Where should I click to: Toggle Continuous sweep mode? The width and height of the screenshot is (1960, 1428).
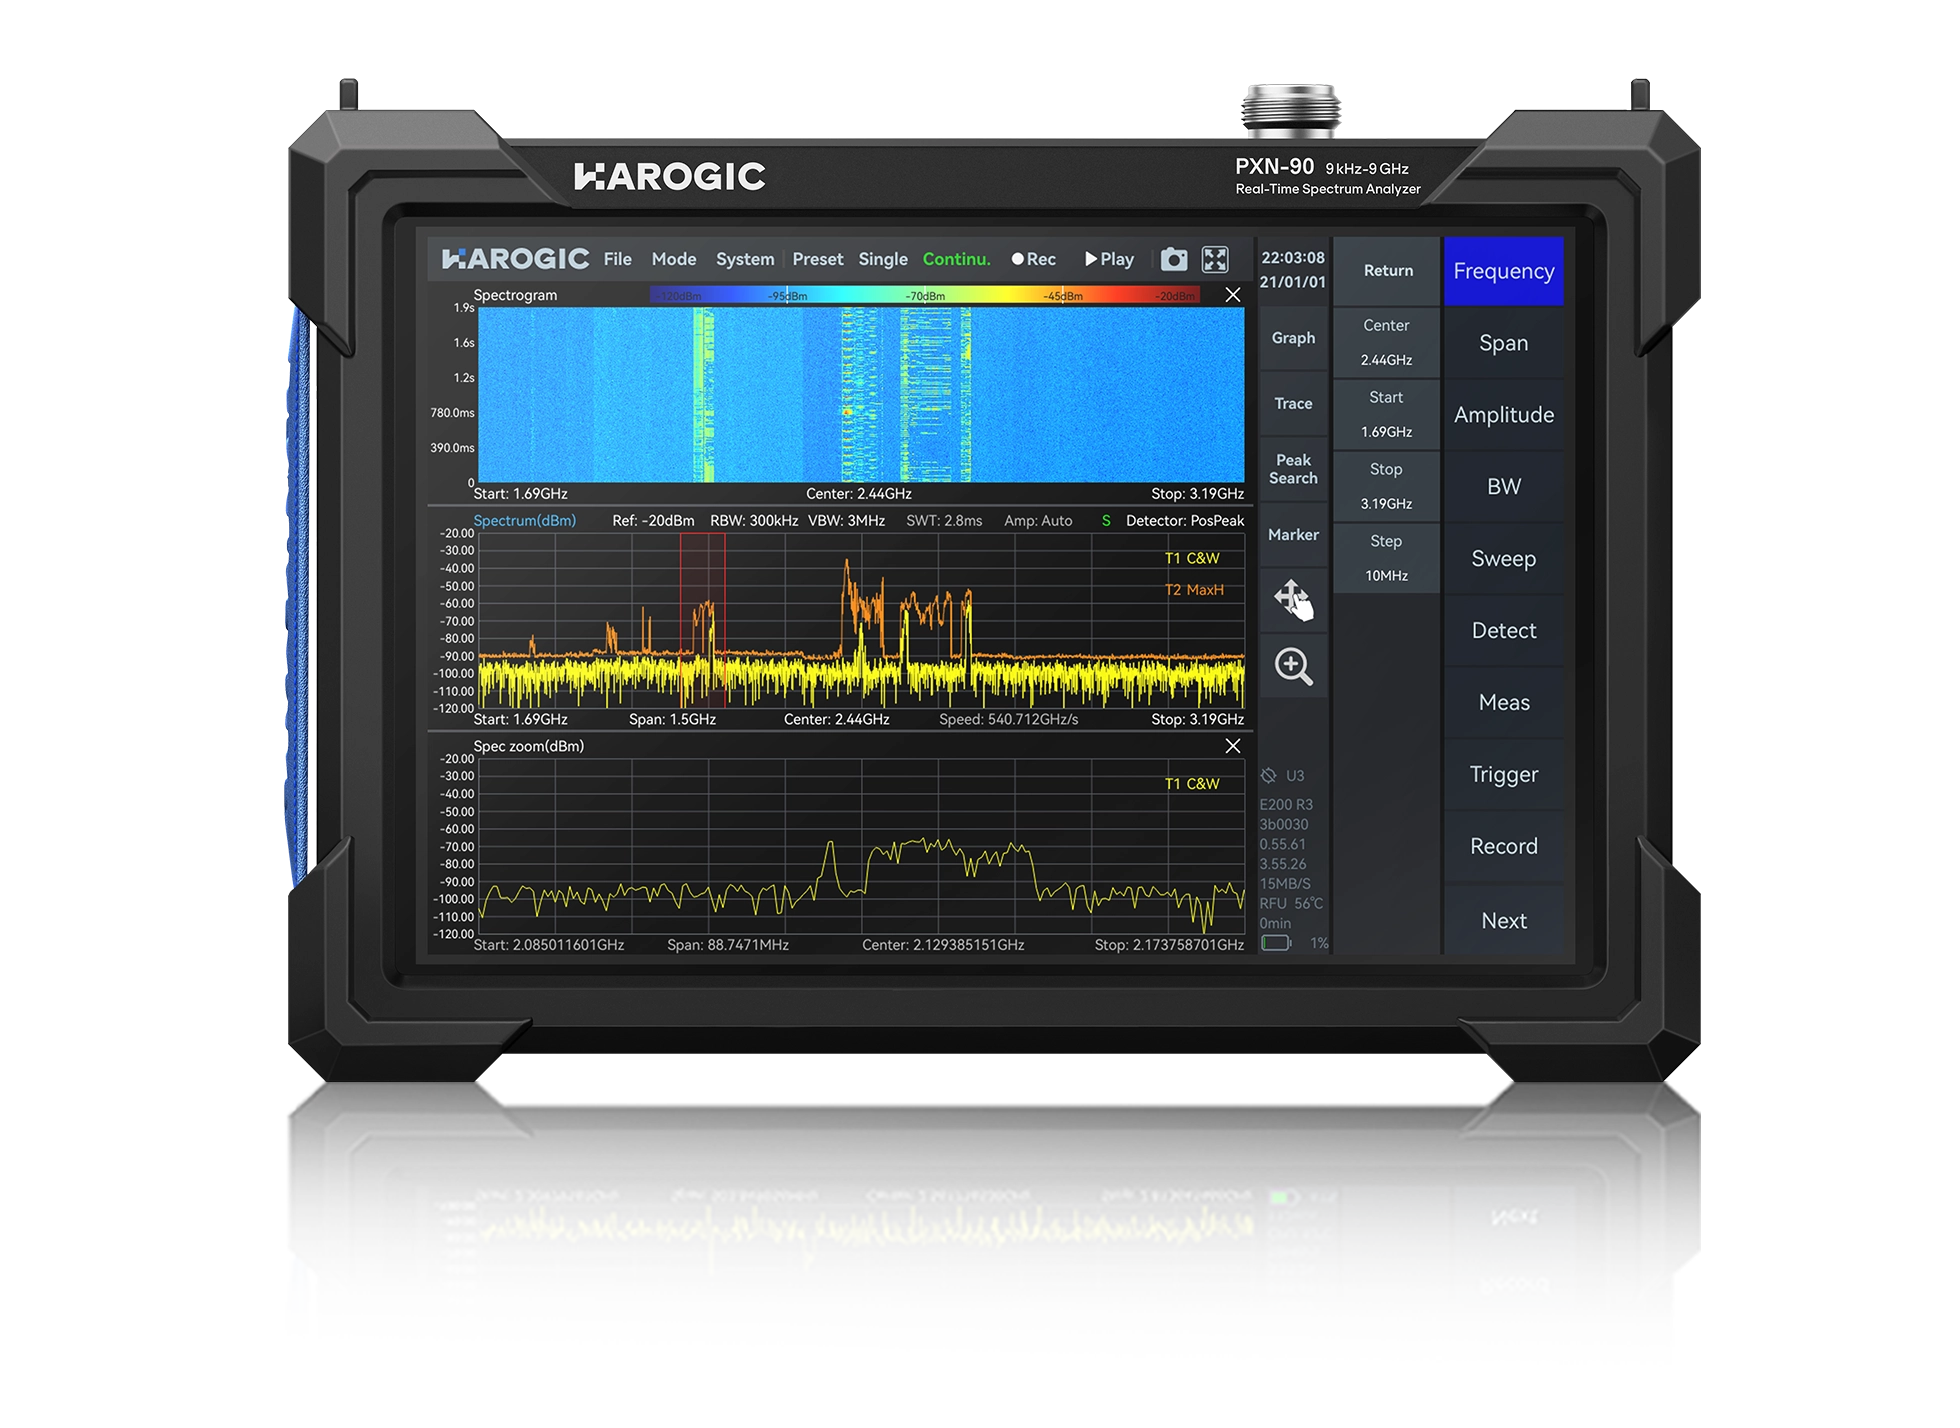tap(956, 259)
